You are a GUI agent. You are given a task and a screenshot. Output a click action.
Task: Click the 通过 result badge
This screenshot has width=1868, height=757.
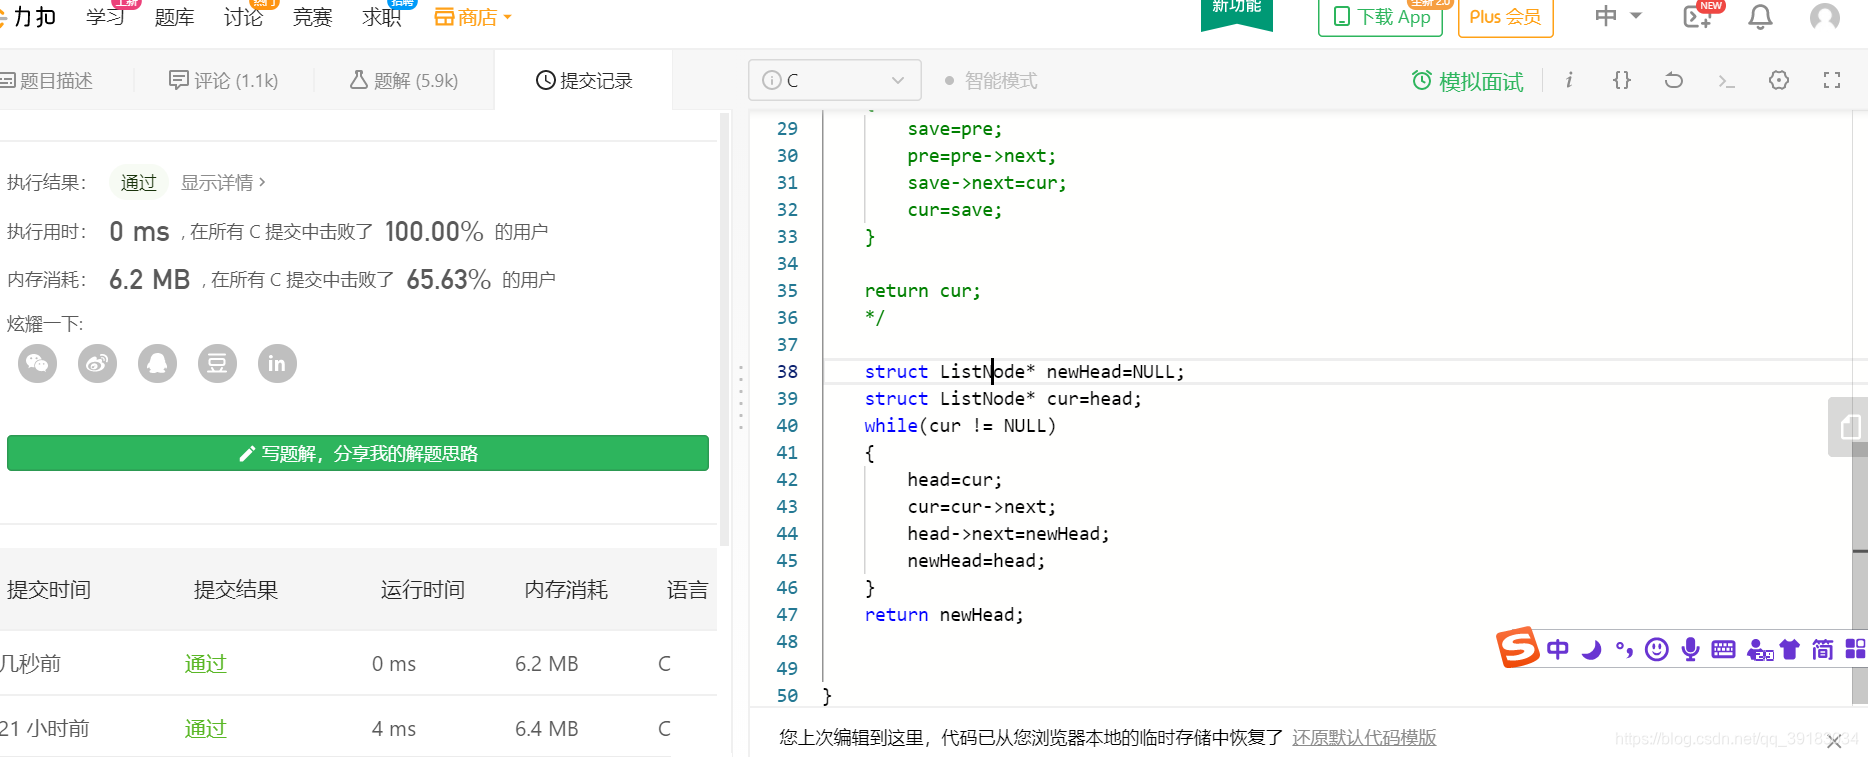pyautogui.click(x=139, y=182)
